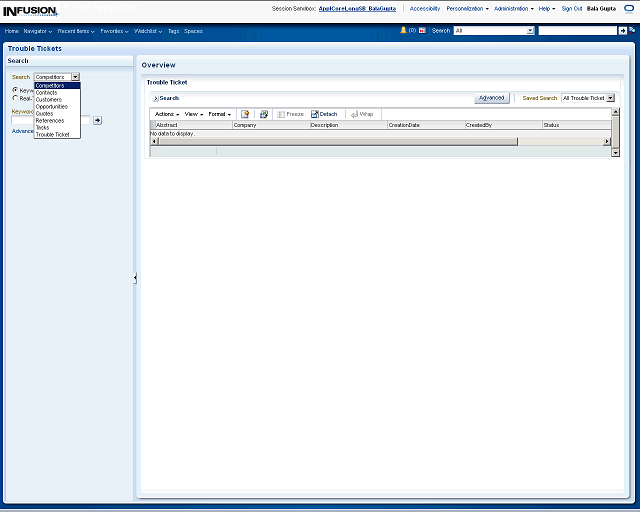The height and width of the screenshot is (512, 640).
Task: Click the table scroll left arrow
Action: (x=154, y=141)
